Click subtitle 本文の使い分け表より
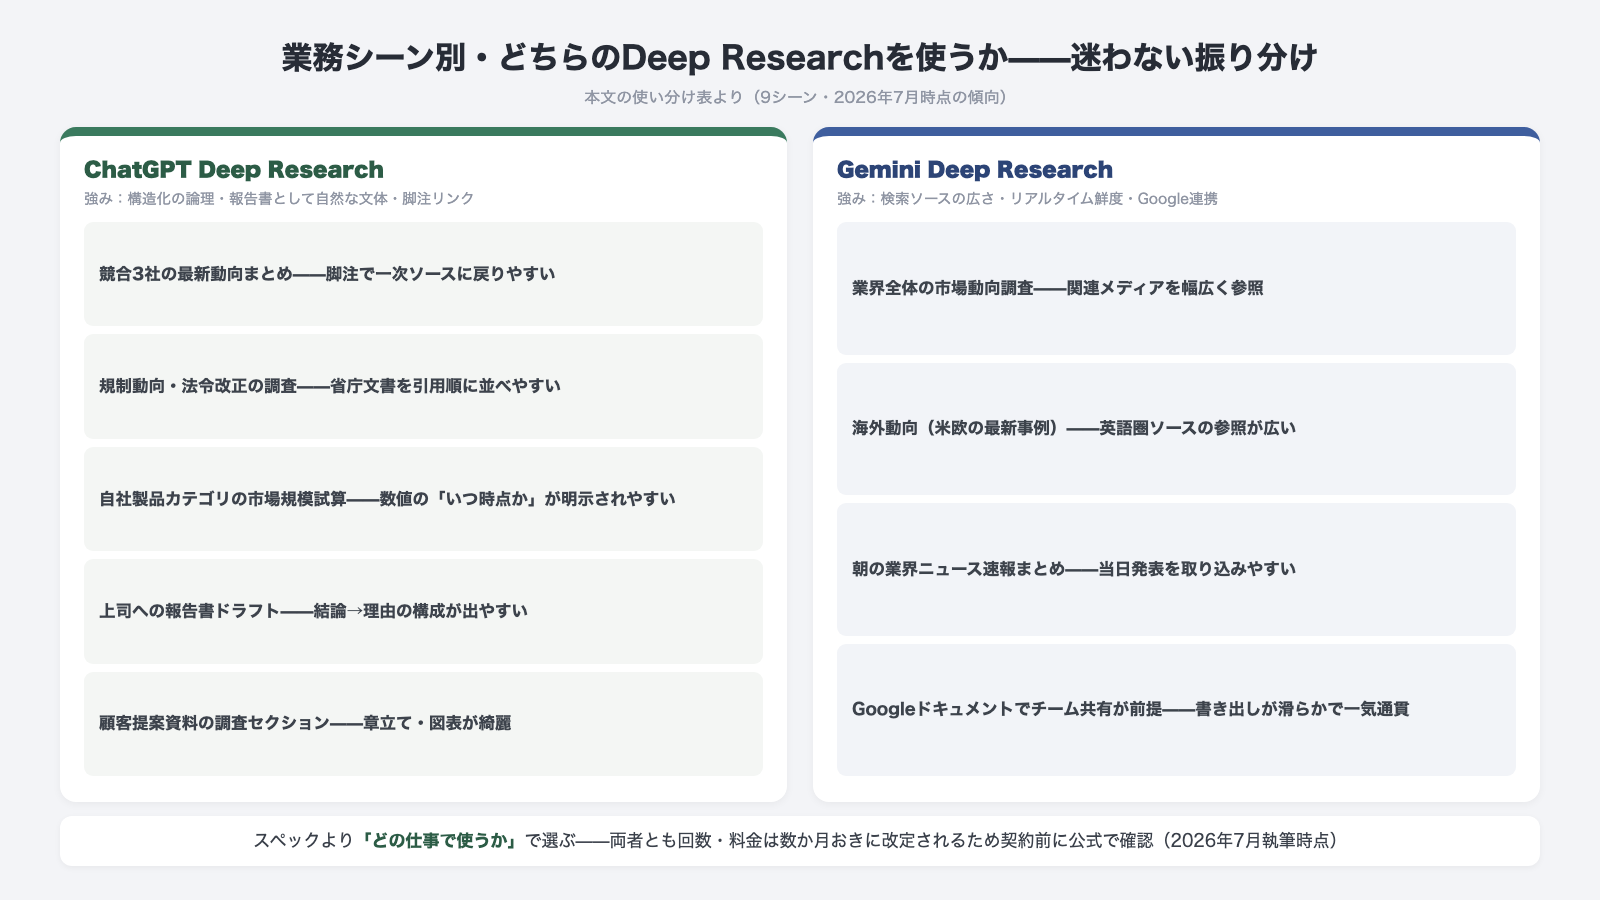The height and width of the screenshot is (900, 1600). click(x=795, y=97)
